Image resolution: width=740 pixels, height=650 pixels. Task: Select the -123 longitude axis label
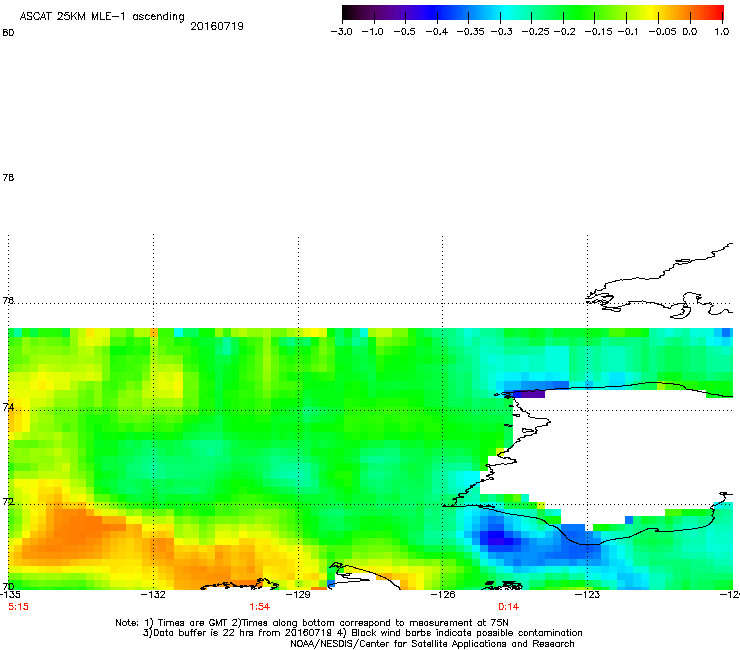click(588, 594)
